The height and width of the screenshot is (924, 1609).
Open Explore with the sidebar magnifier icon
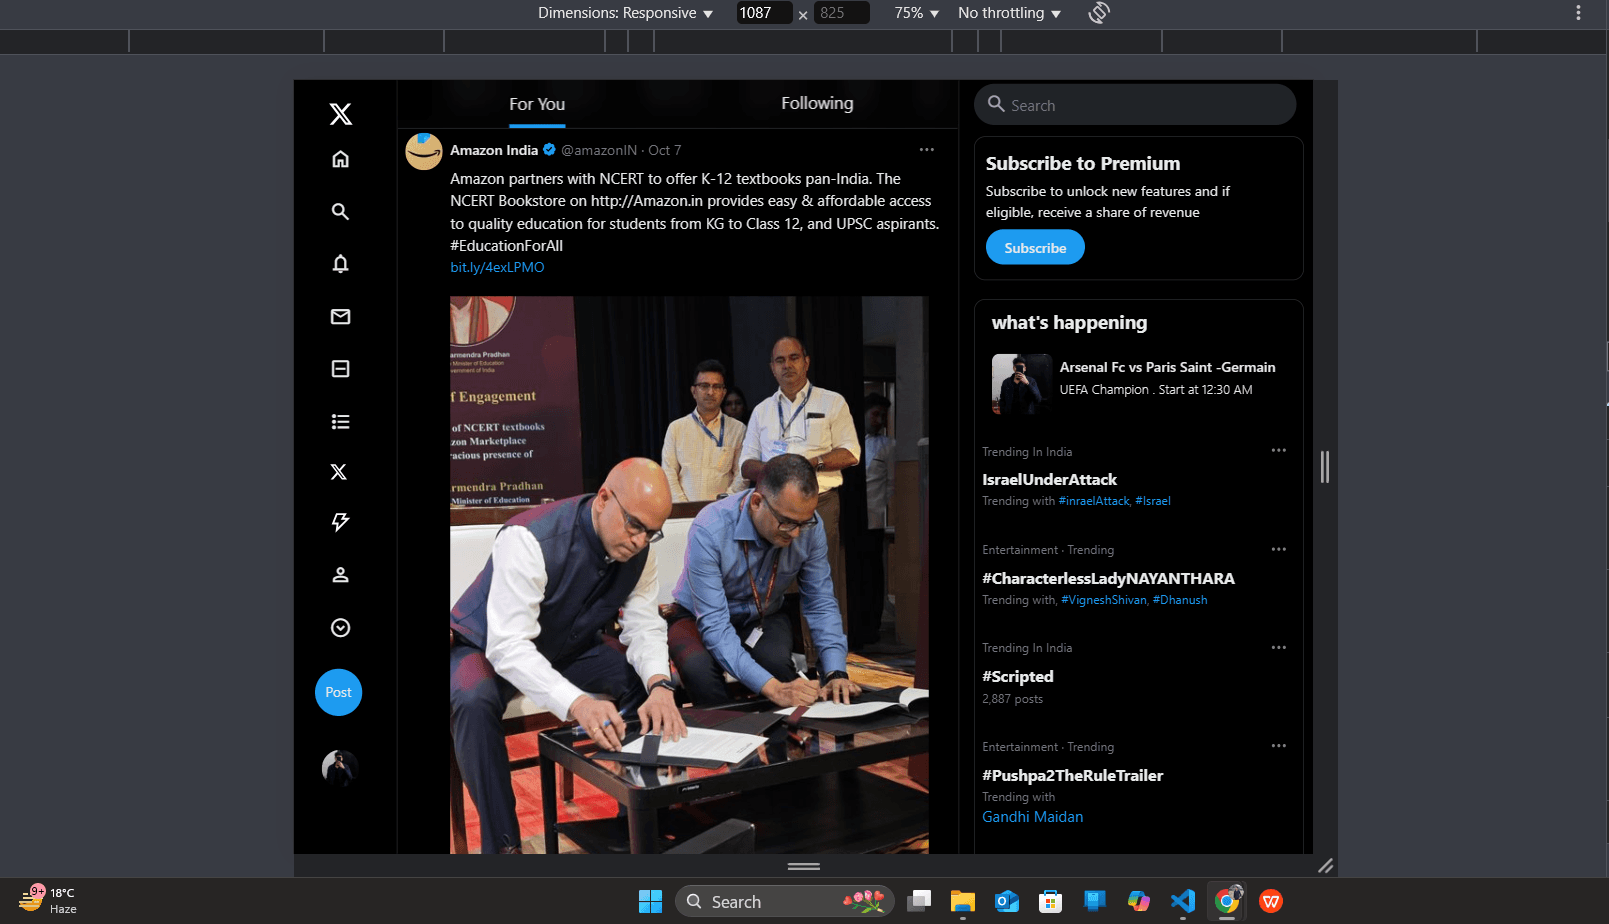point(341,212)
